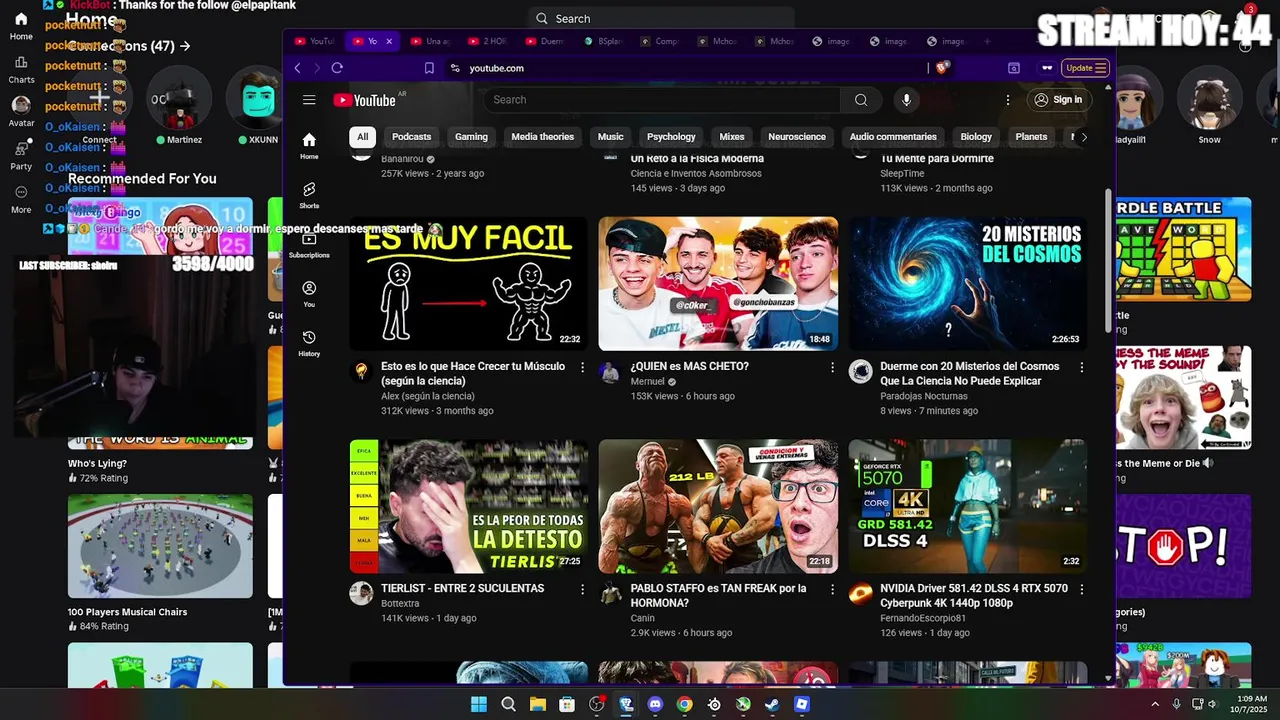Open the You section in YouTube sidebar
This screenshot has height=720, width=1280.
tap(309, 294)
